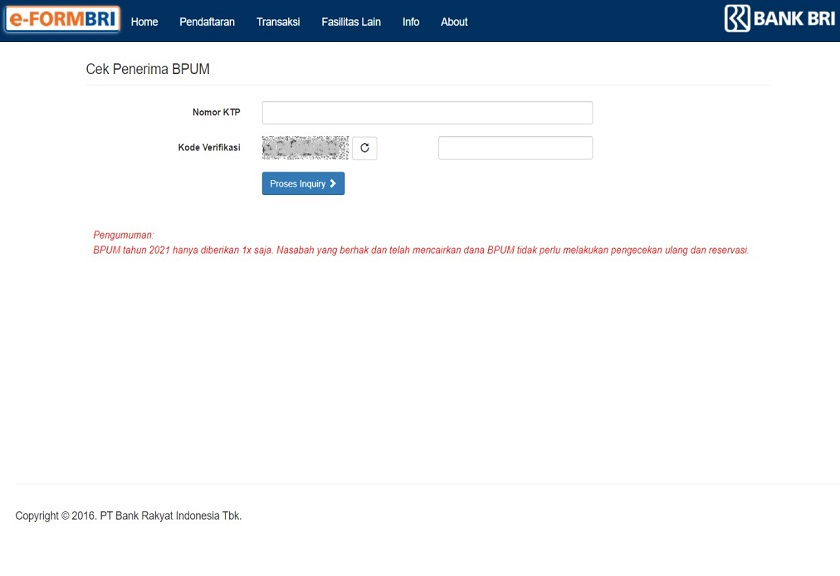
Task: Click the BPUM tahun 2021 announcement sentence
Action: tap(420, 250)
